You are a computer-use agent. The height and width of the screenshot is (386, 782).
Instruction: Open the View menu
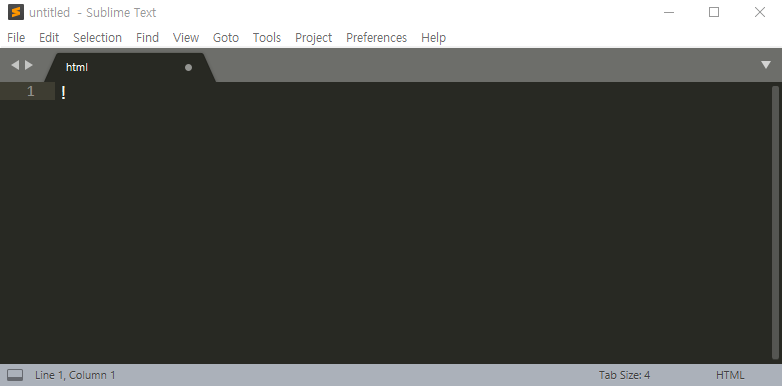[186, 37]
